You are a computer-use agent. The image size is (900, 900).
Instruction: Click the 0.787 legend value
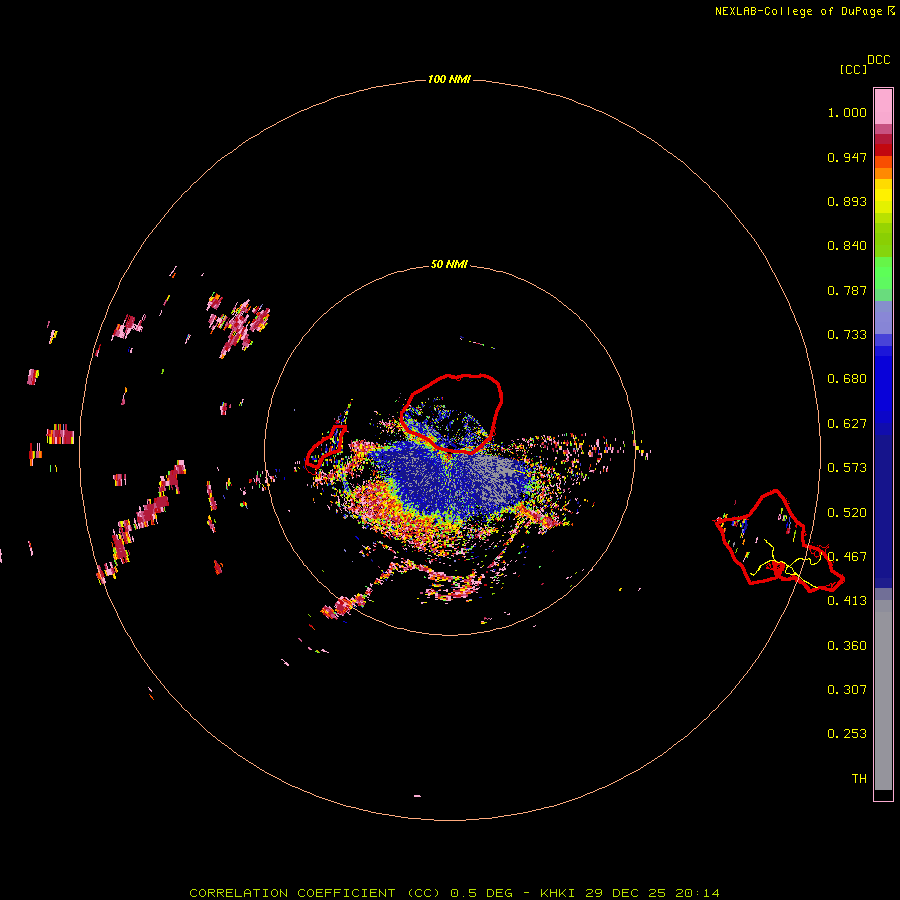tap(847, 290)
